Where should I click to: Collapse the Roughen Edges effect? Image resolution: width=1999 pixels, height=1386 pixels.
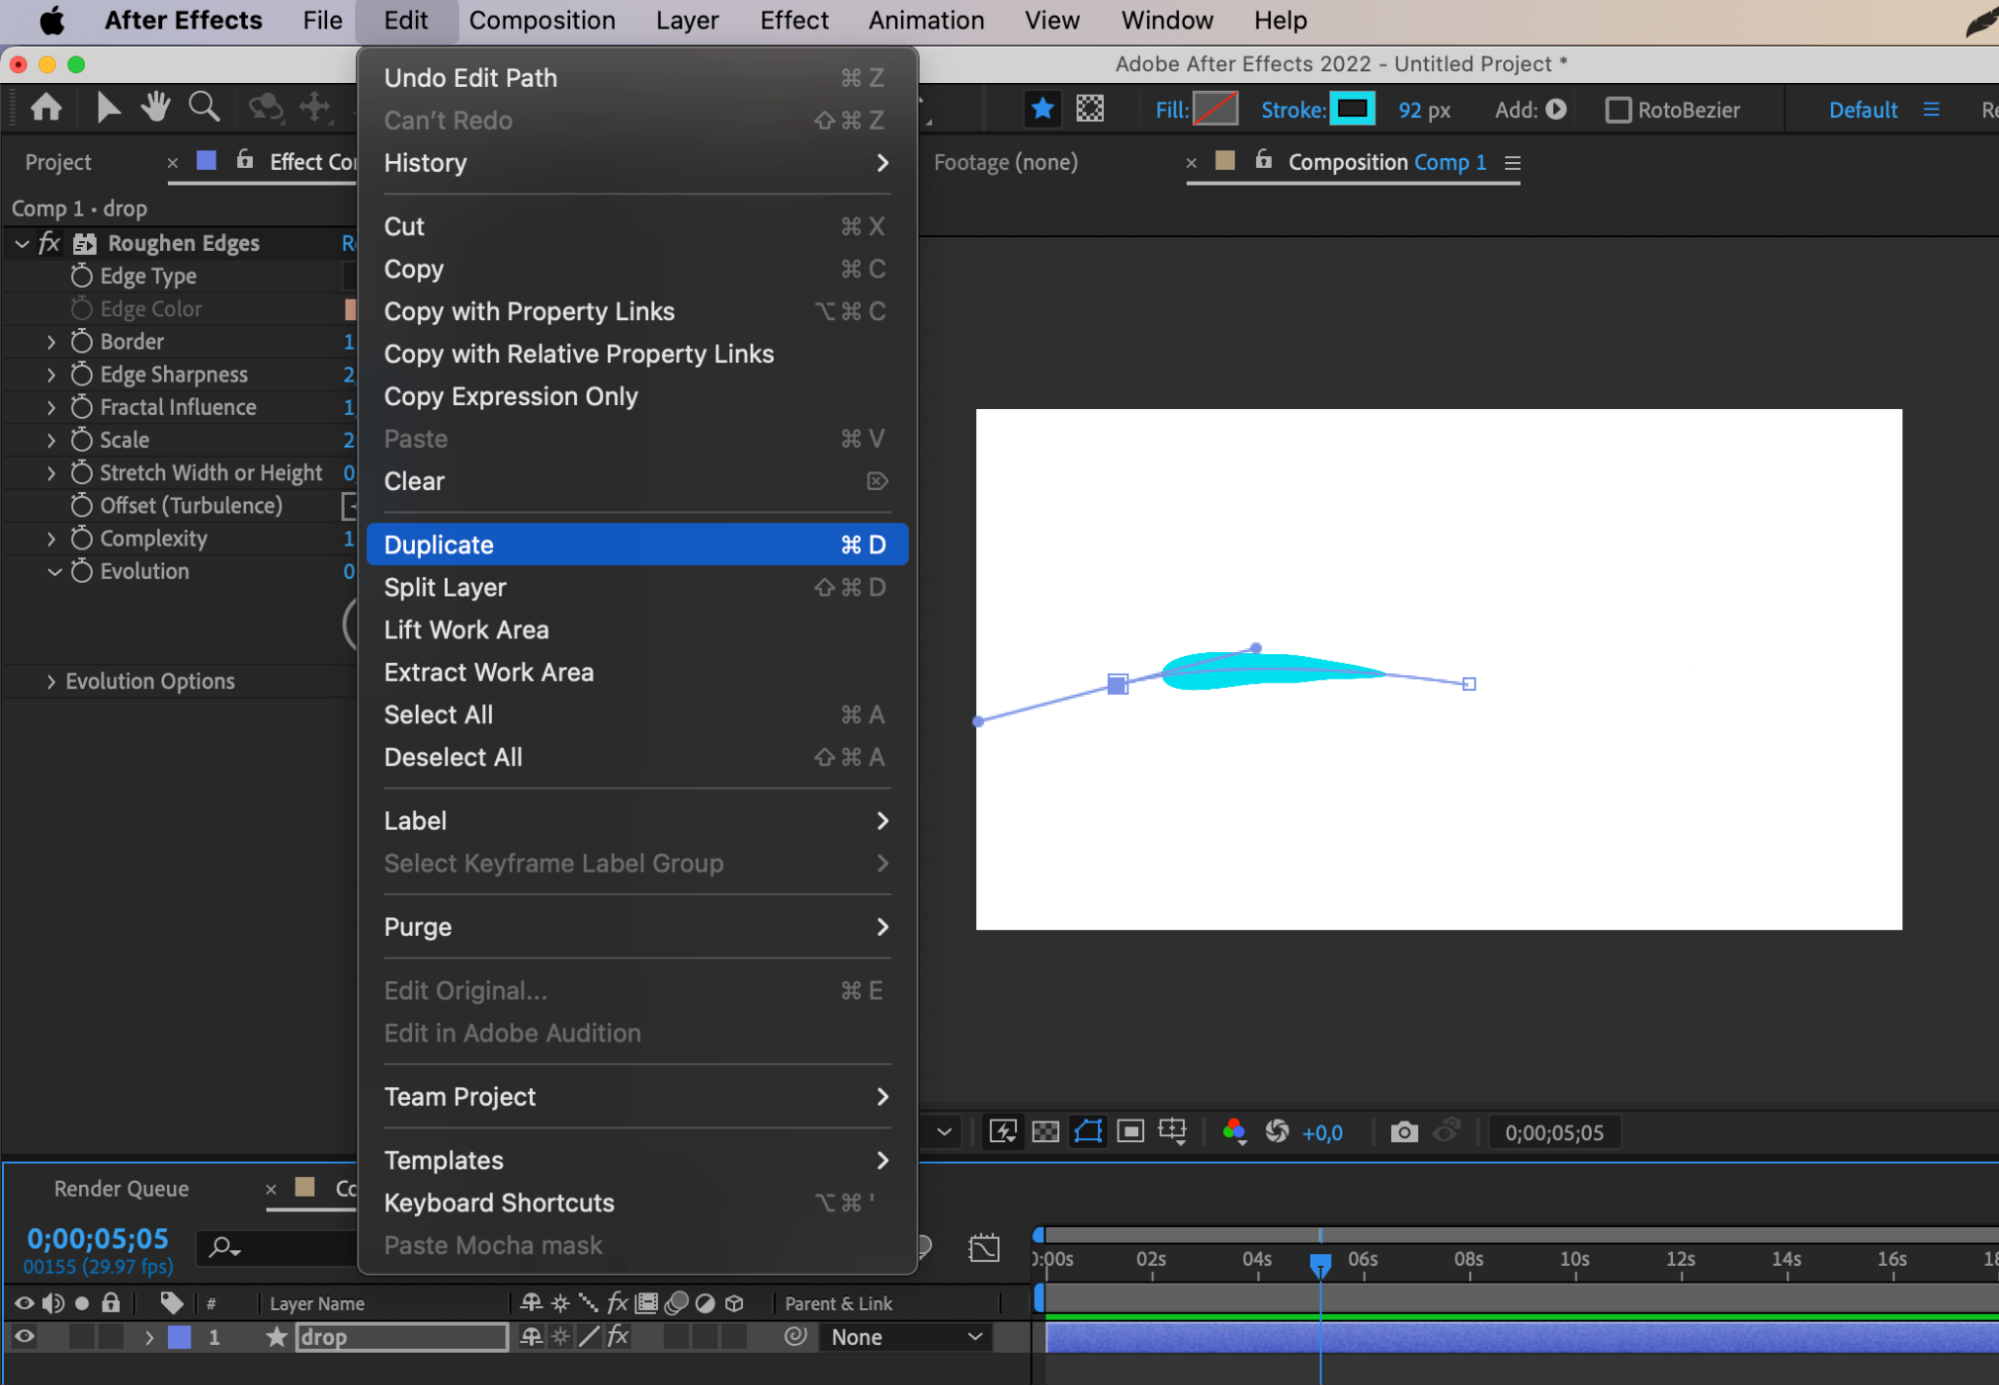(x=22, y=243)
